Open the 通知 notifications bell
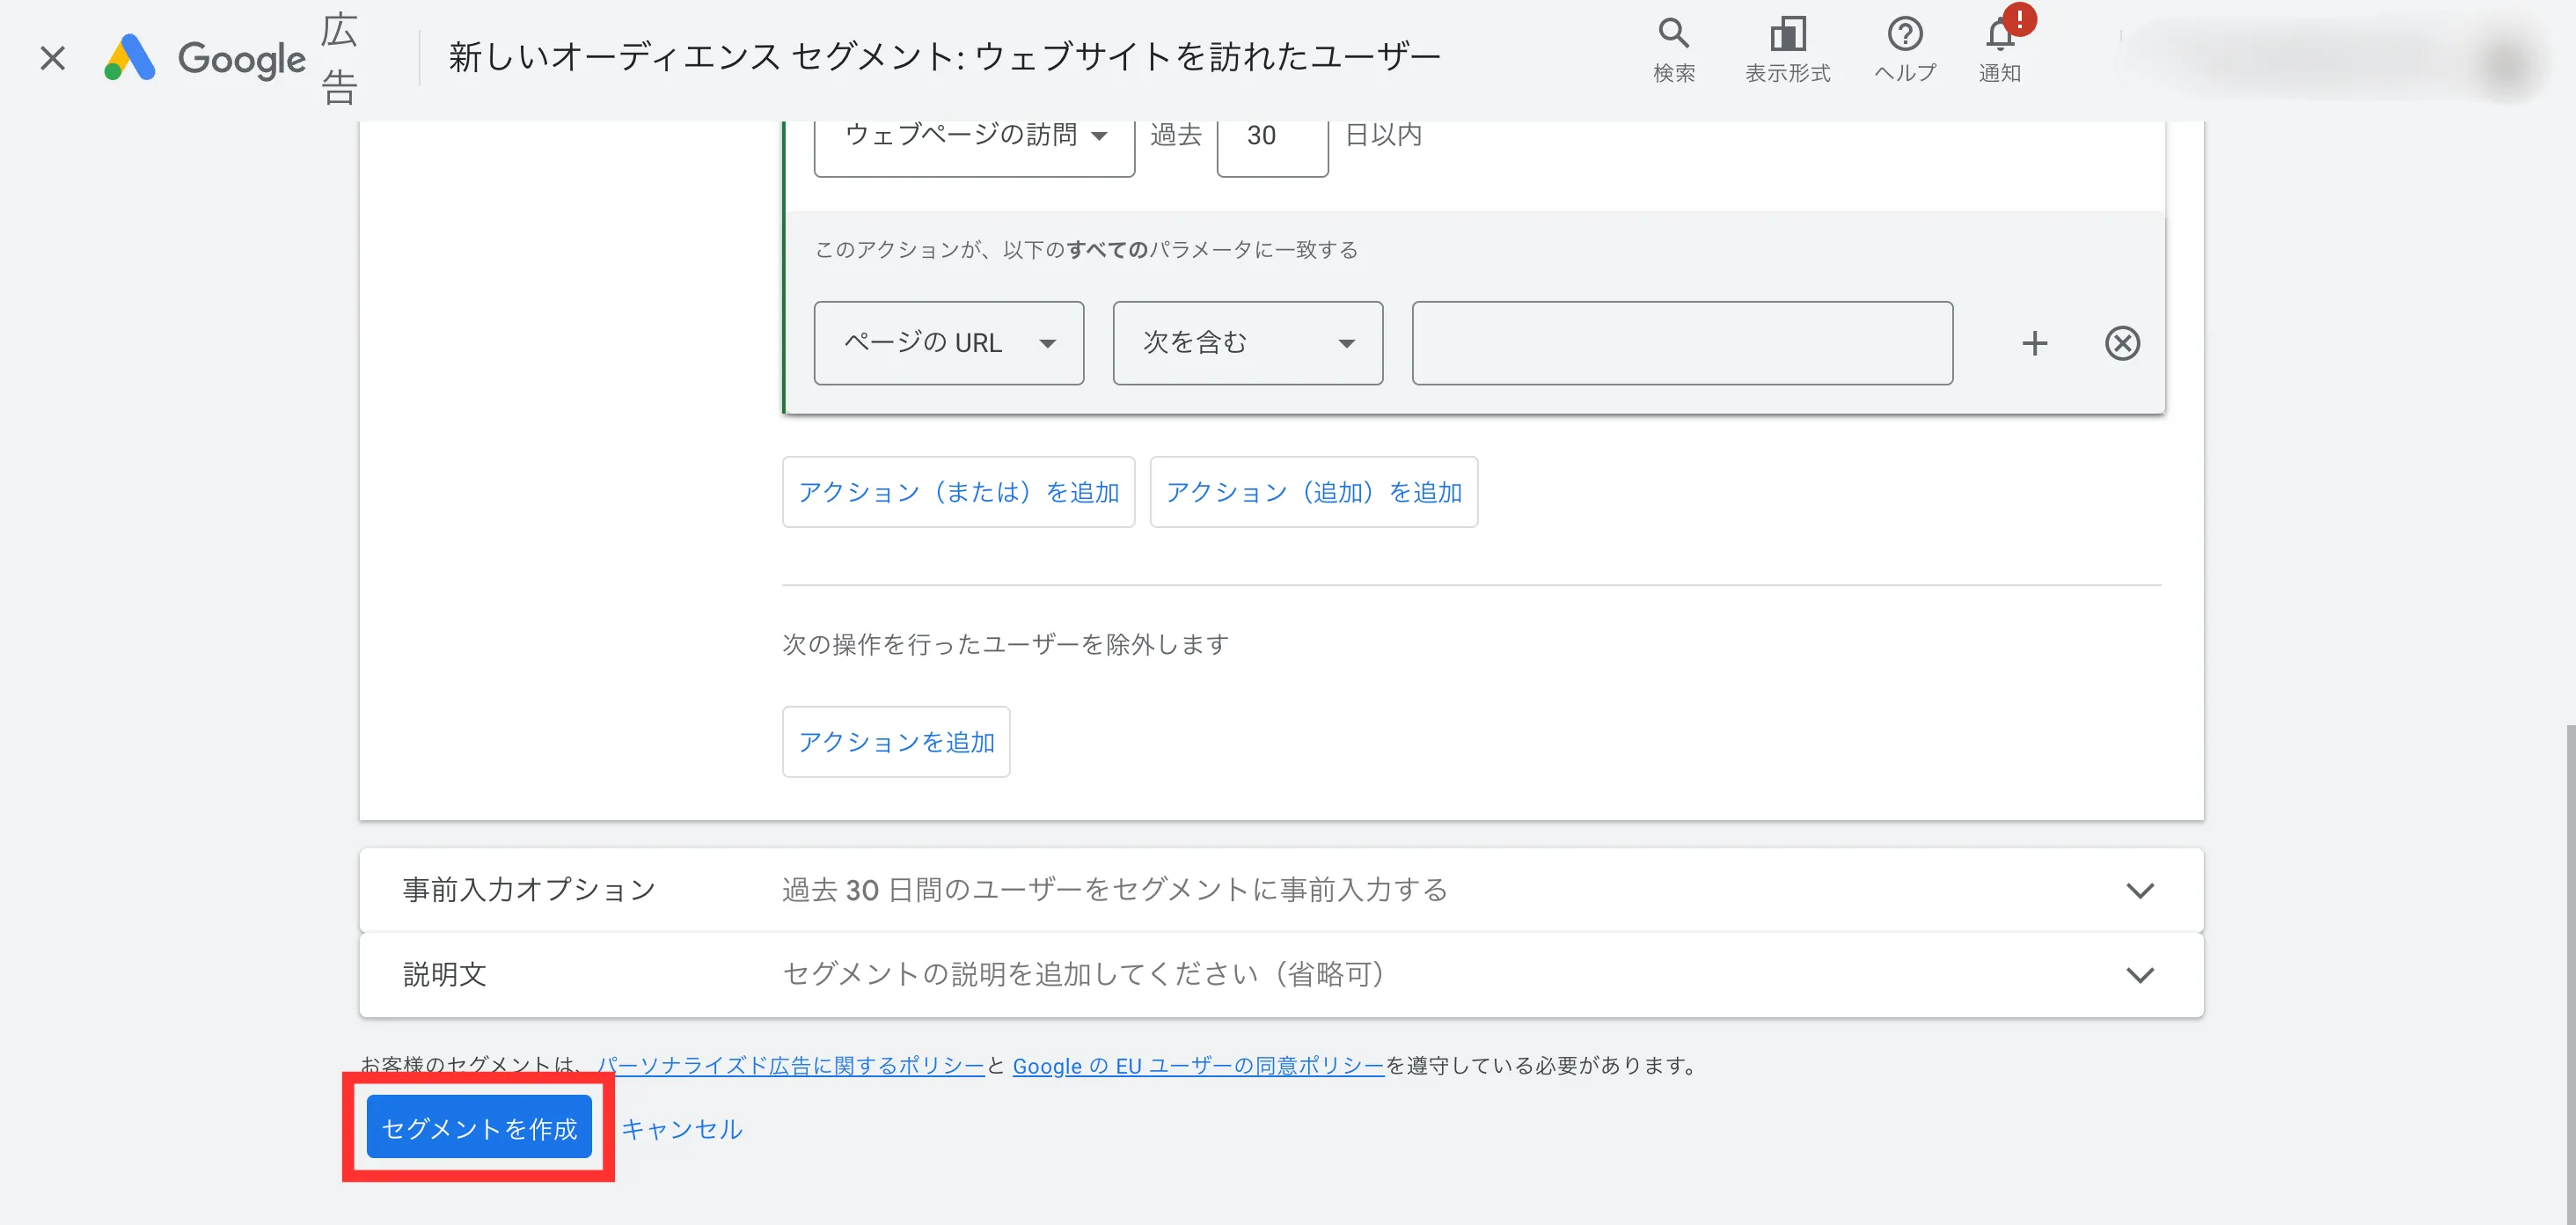 pos(2000,37)
